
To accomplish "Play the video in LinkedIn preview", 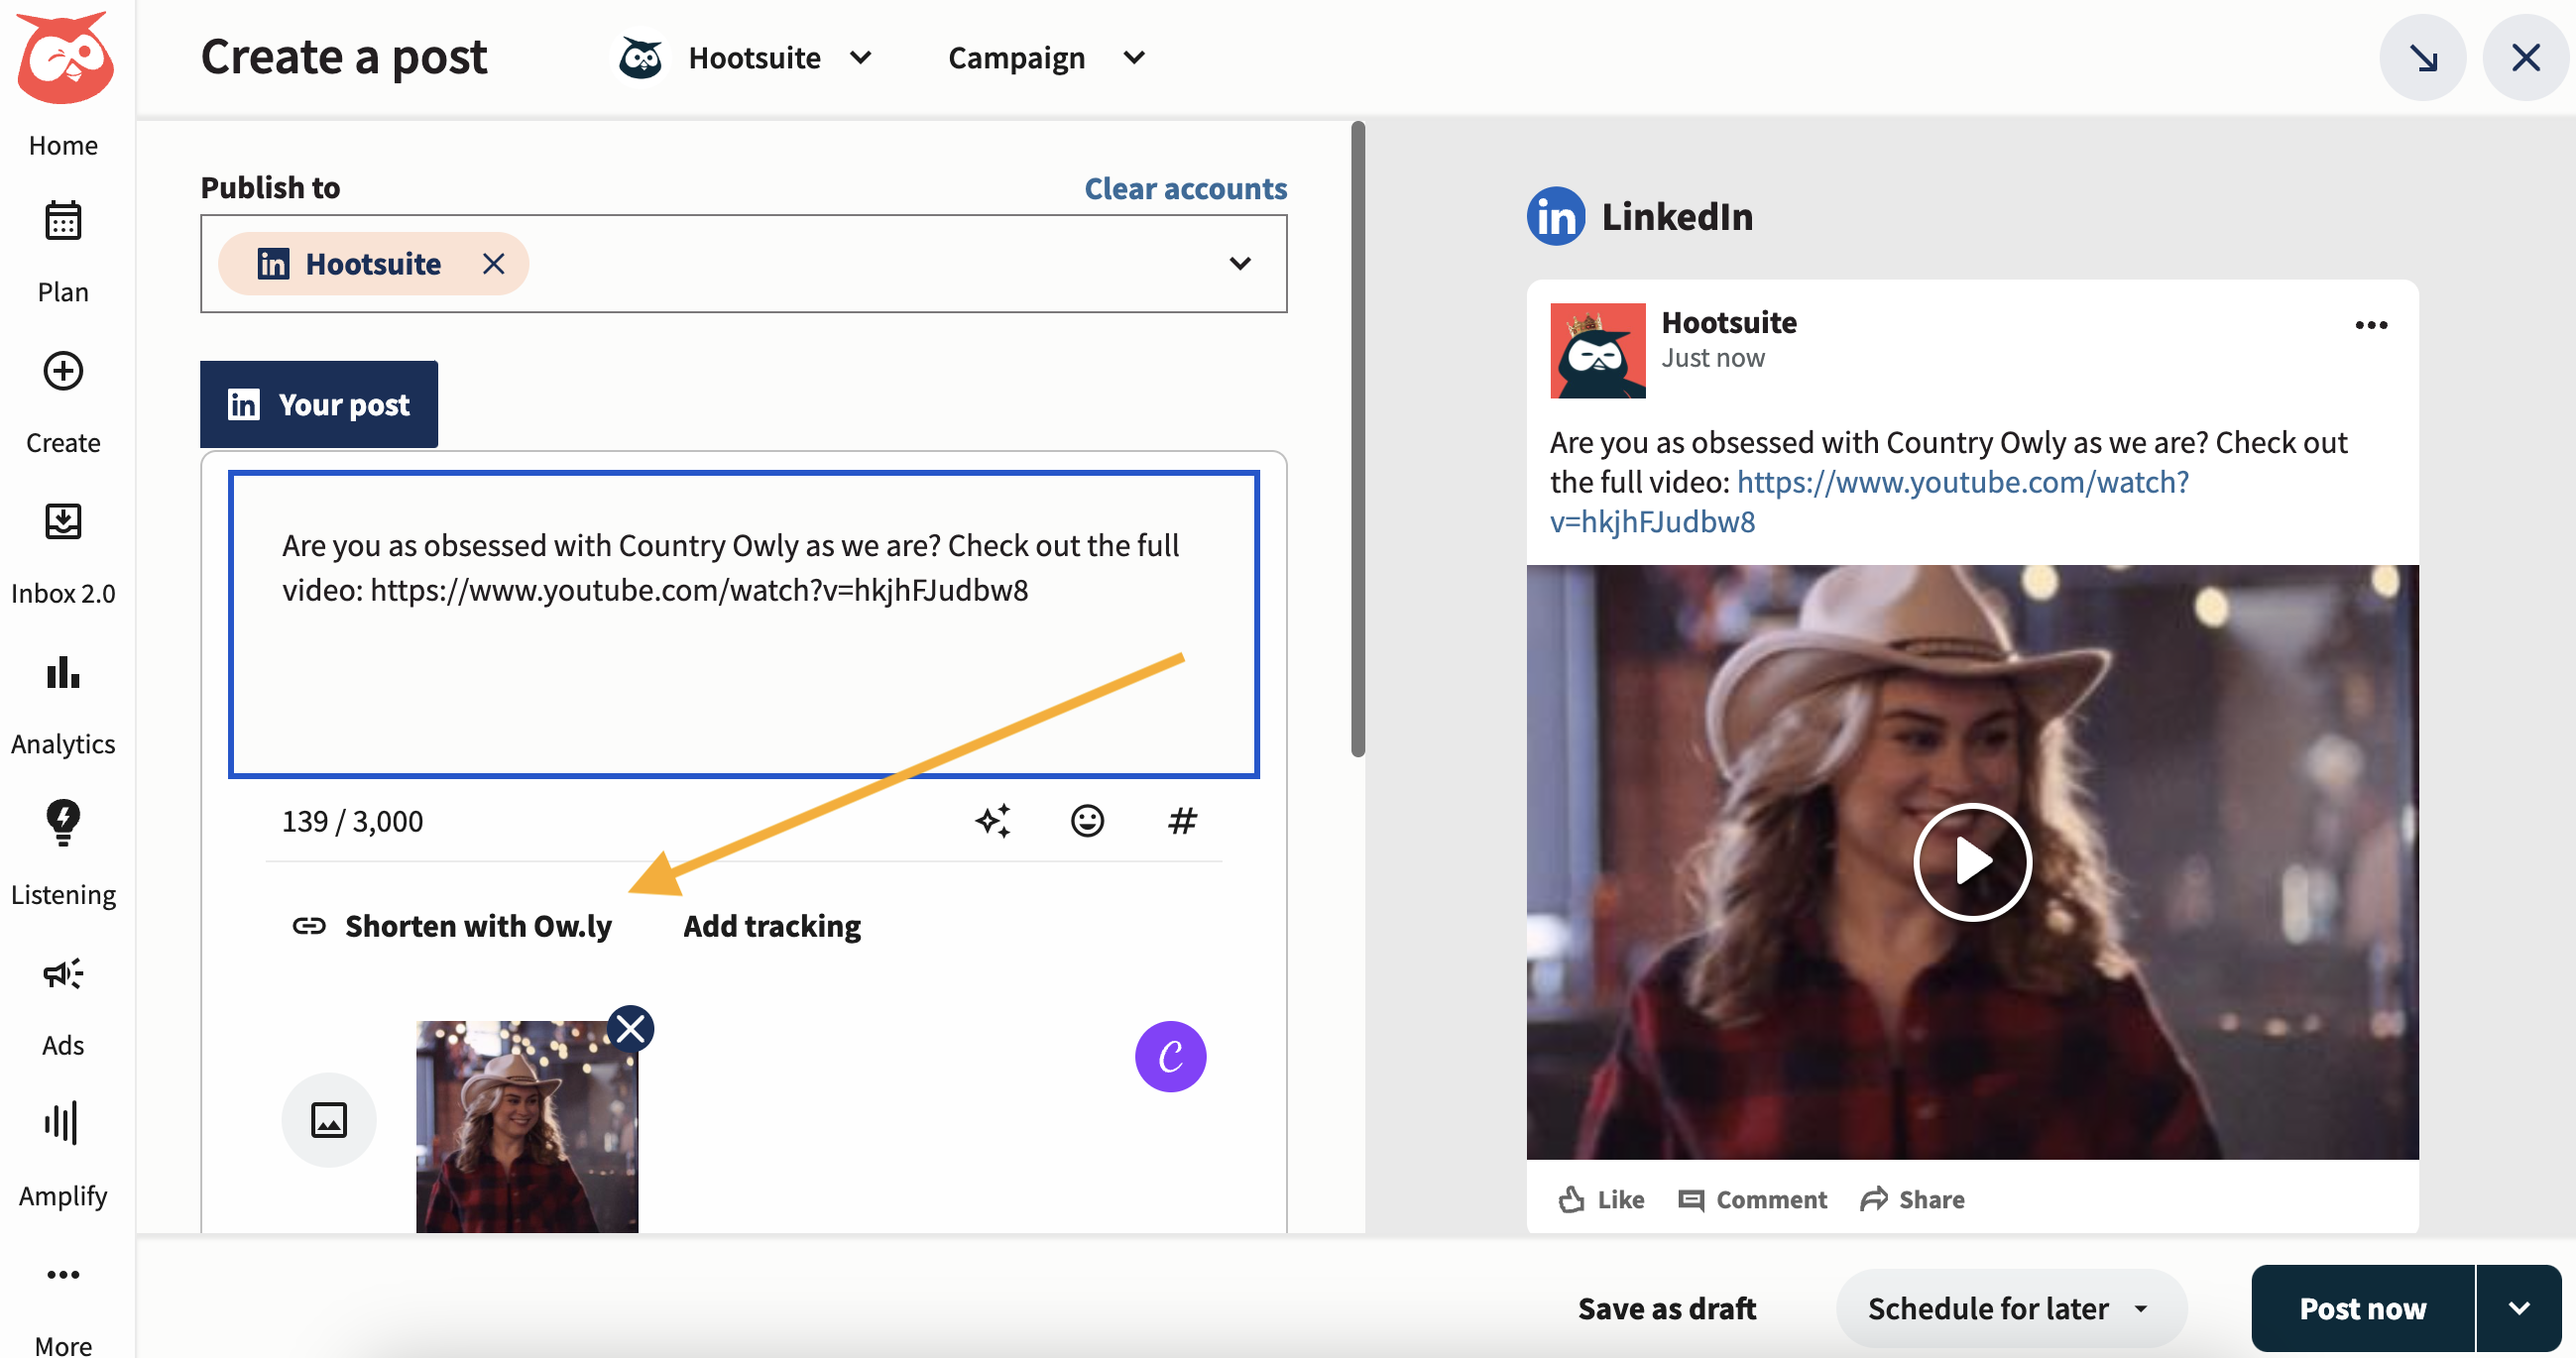I will pos(1972,861).
